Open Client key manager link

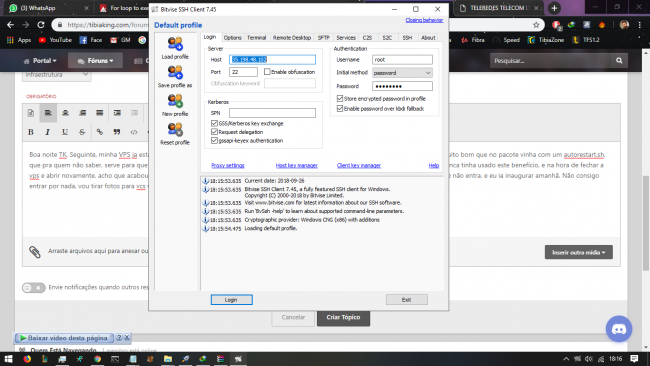(359, 165)
